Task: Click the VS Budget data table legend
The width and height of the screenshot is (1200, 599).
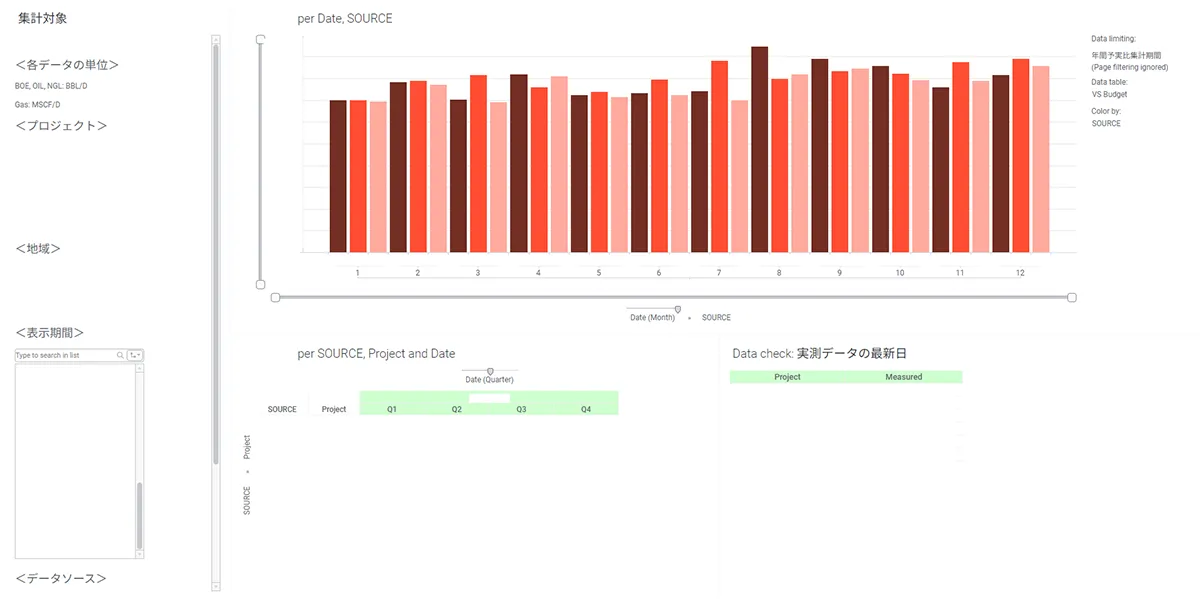Action: pos(1109,94)
